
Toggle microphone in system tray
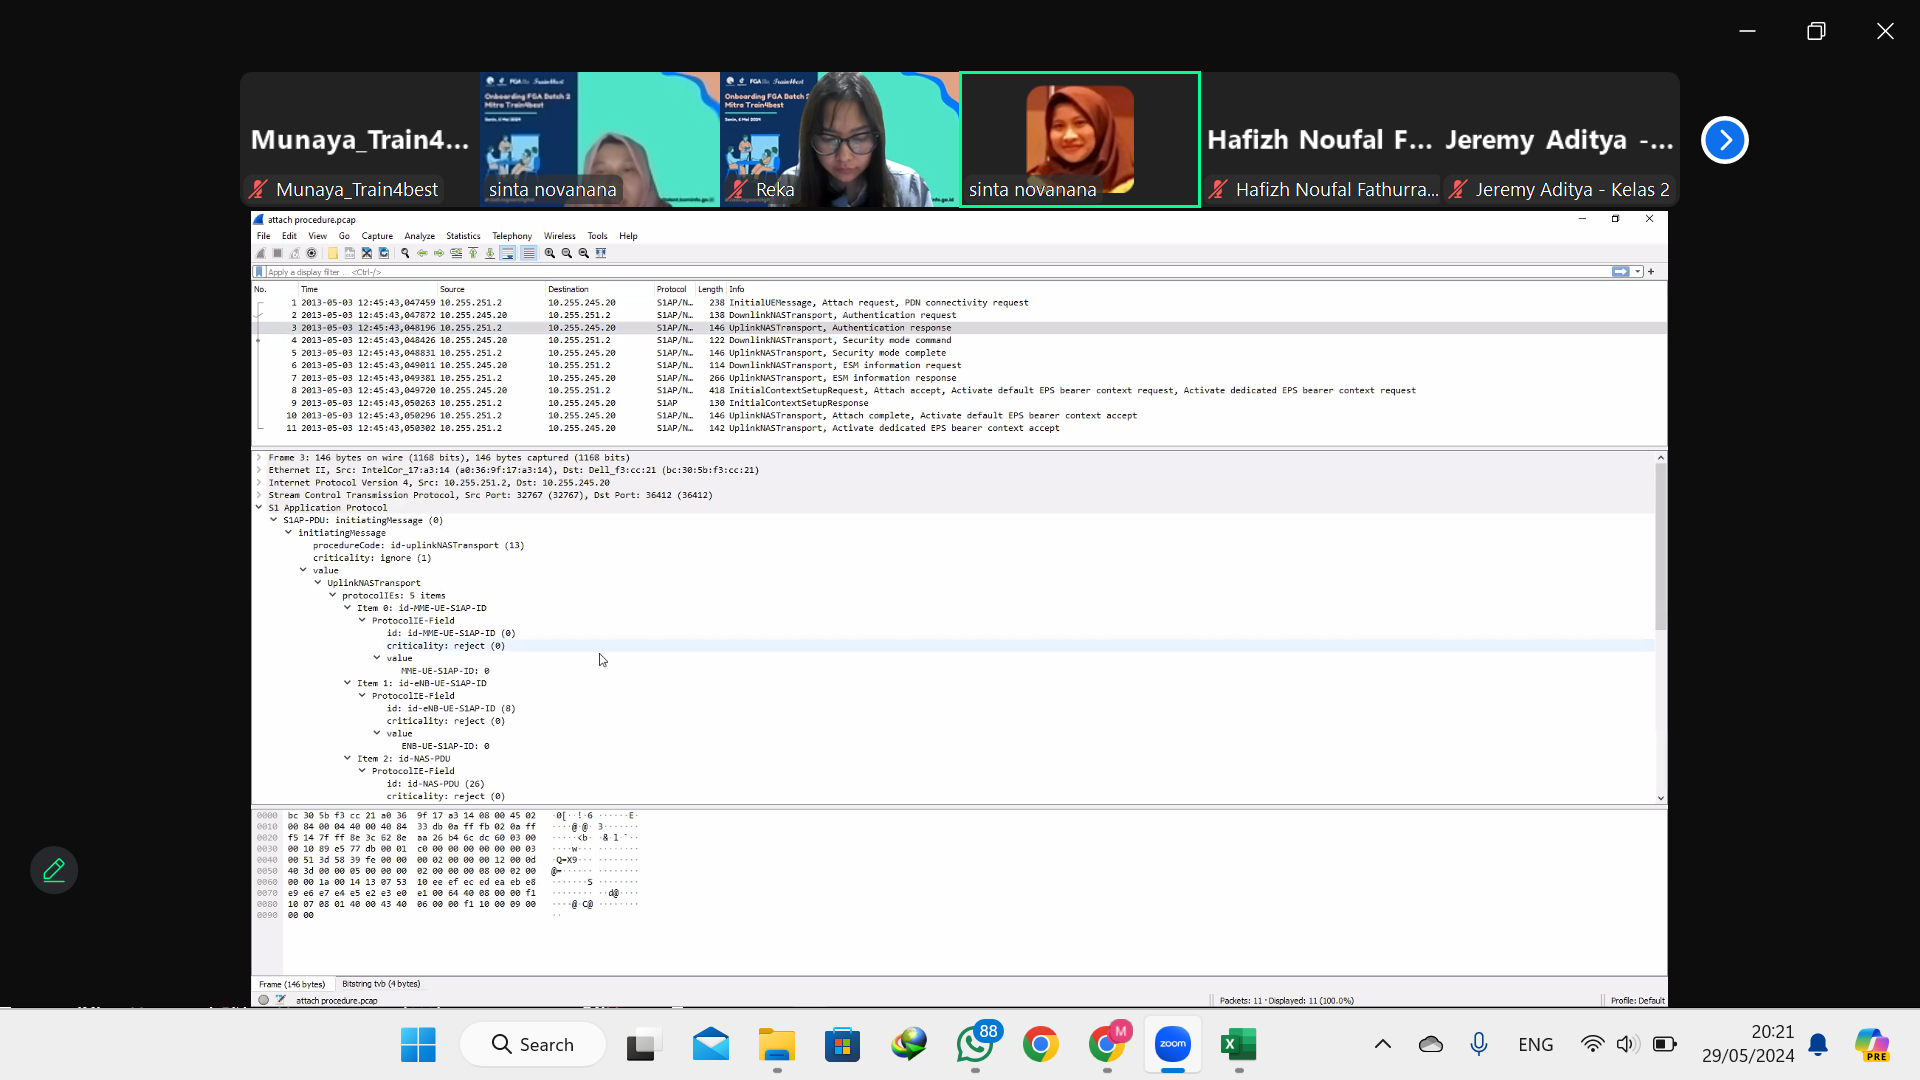tap(1478, 1044)
